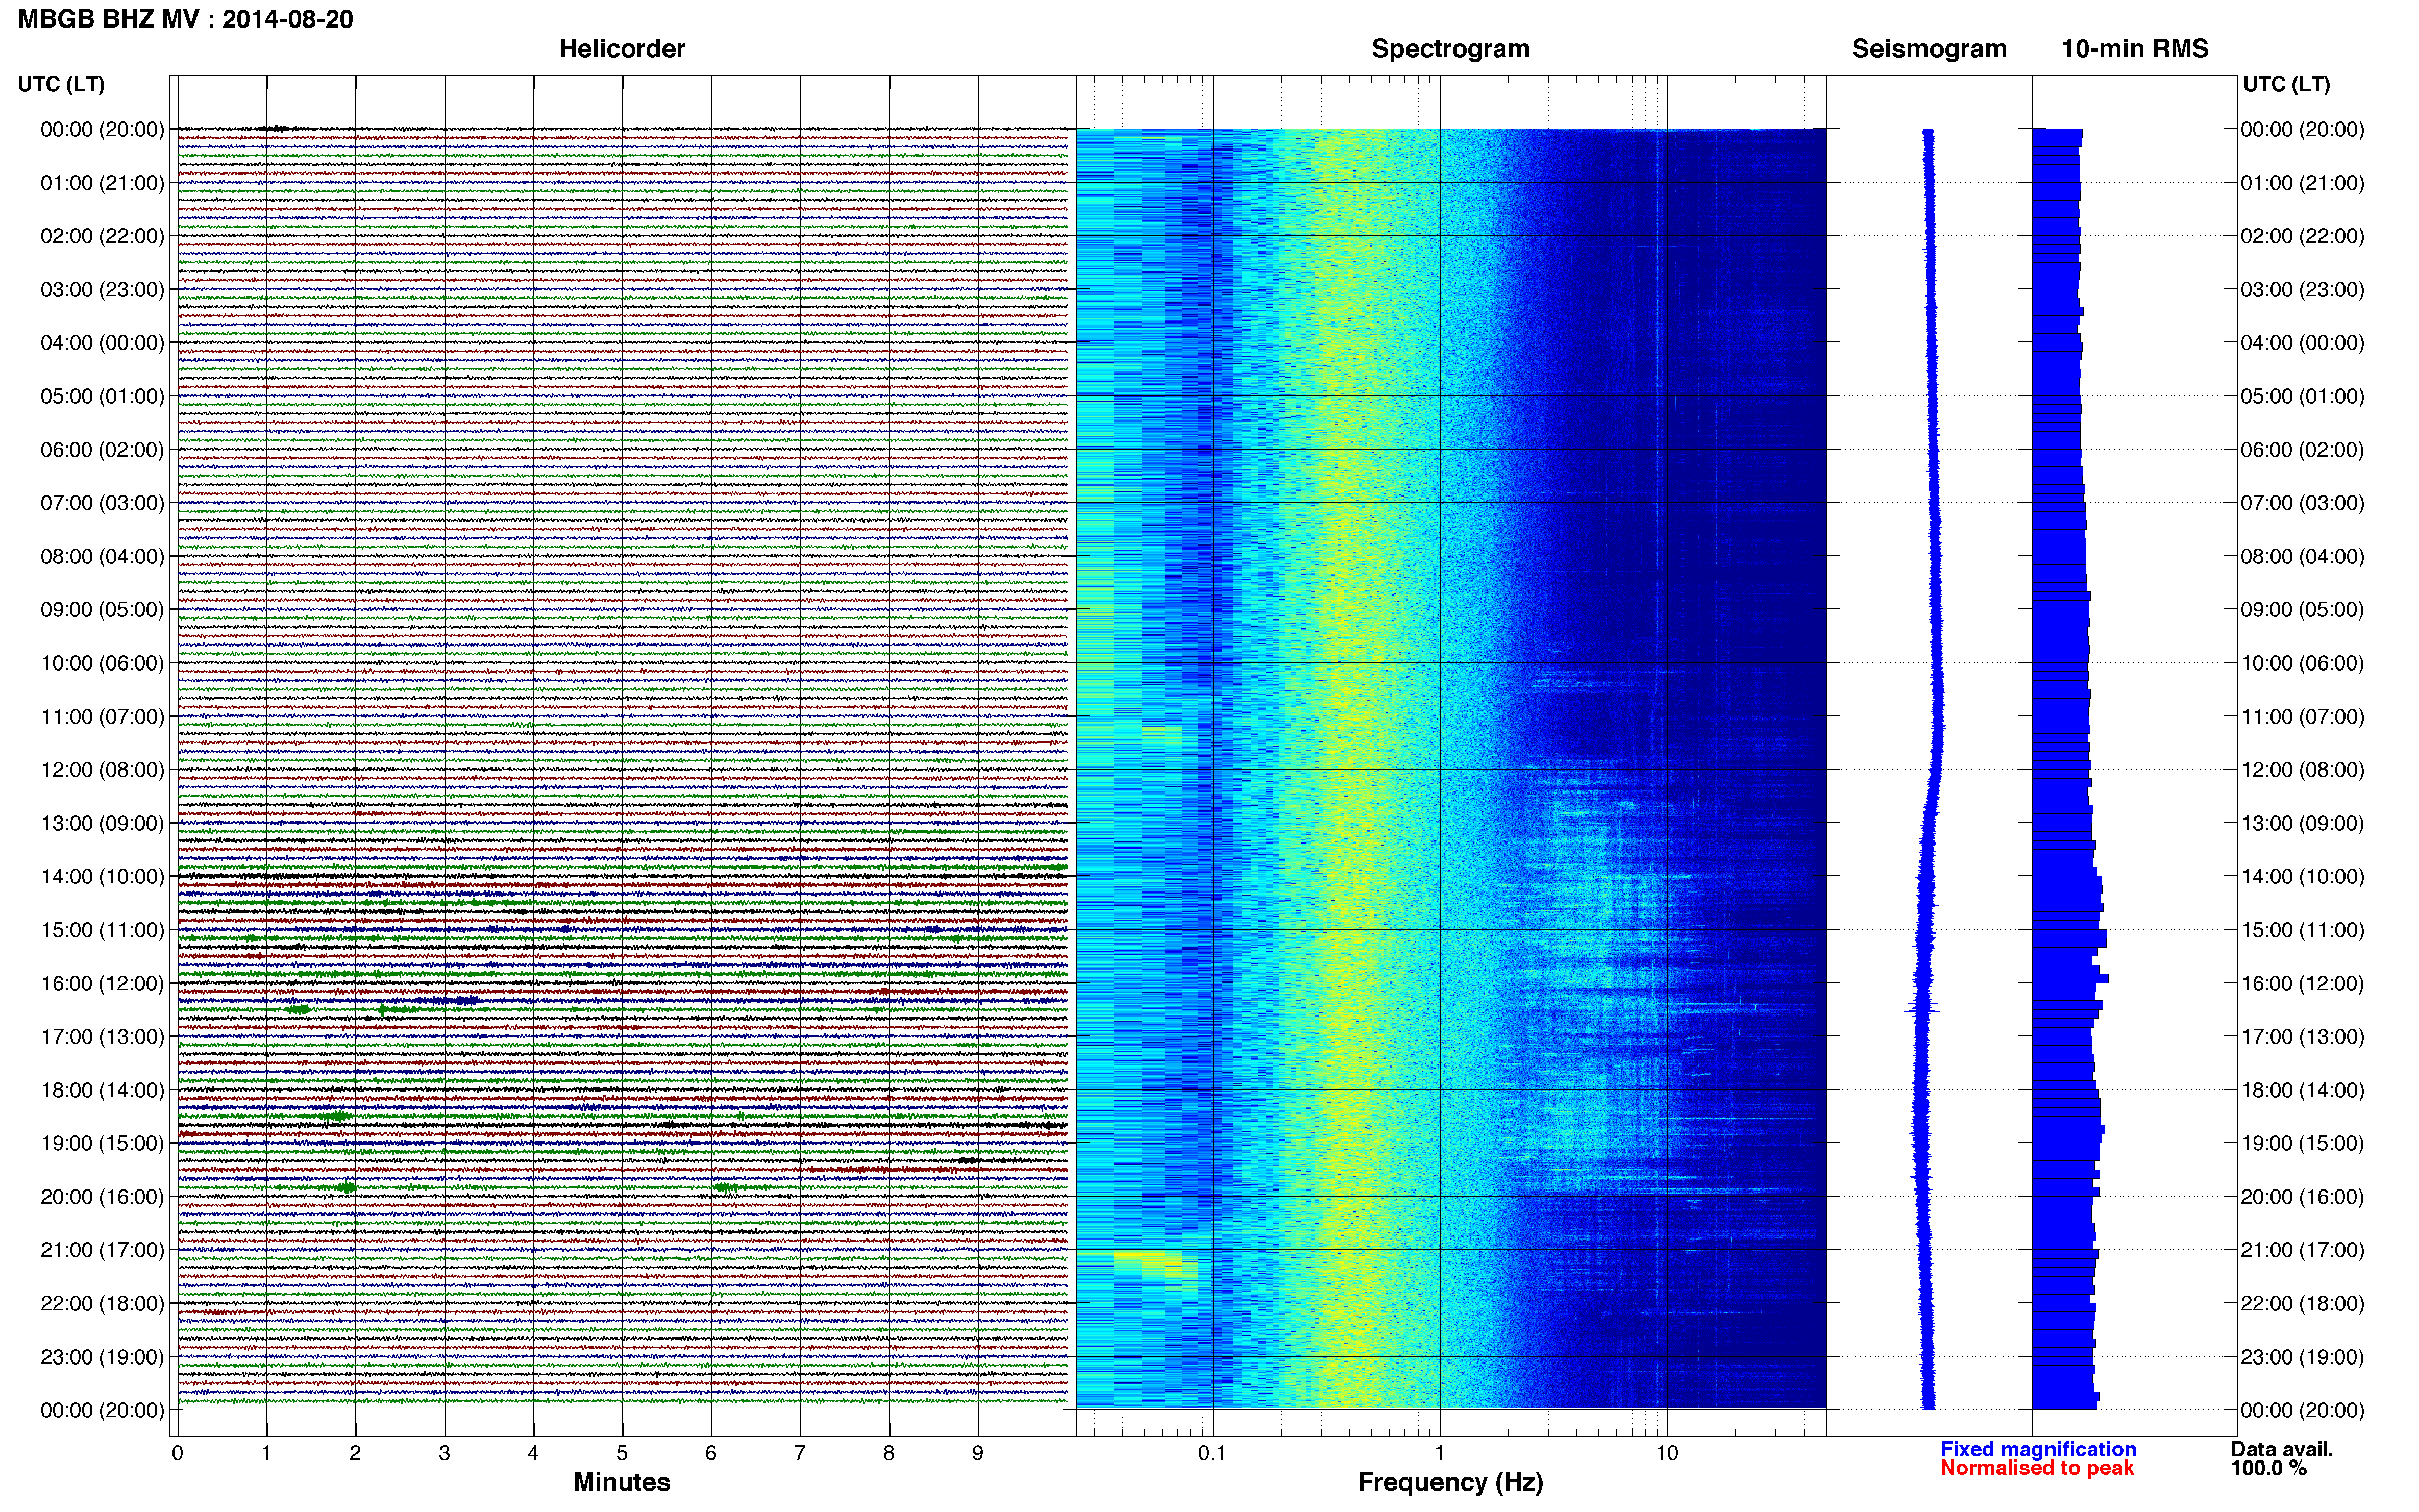The height and width of the screenshot is (1512, 2419).
Task: Click left time label '19:00 (15:00)'
Action: pyautogui.click(x=102, y=1143)
